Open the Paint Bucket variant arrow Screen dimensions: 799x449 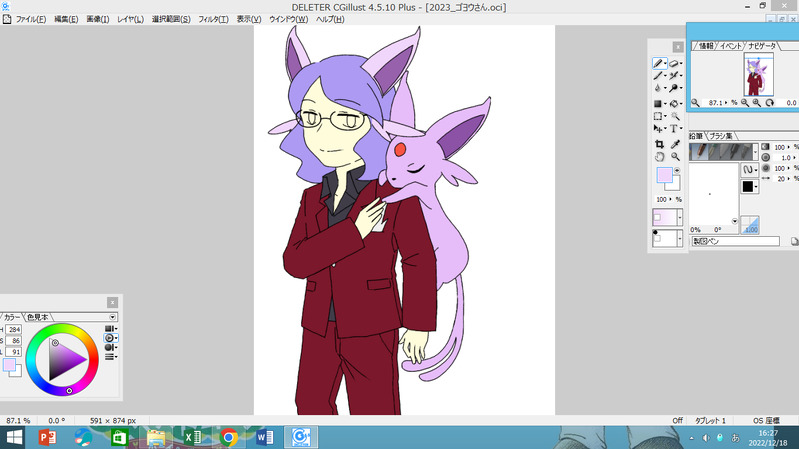(681, 104)
